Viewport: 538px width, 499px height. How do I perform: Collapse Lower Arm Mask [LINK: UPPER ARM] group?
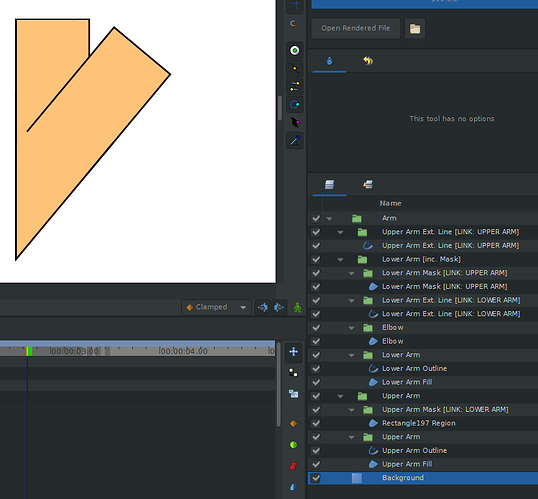[x=351, y=274]
